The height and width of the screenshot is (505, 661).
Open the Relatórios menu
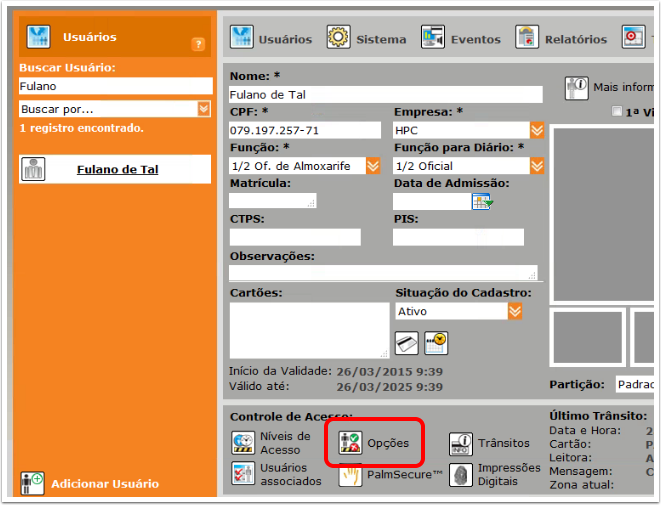point(561,38)
